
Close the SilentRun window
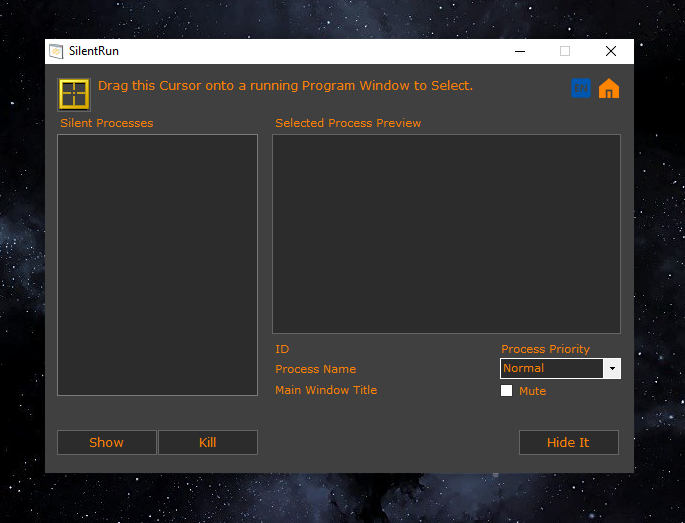[611, 51]
